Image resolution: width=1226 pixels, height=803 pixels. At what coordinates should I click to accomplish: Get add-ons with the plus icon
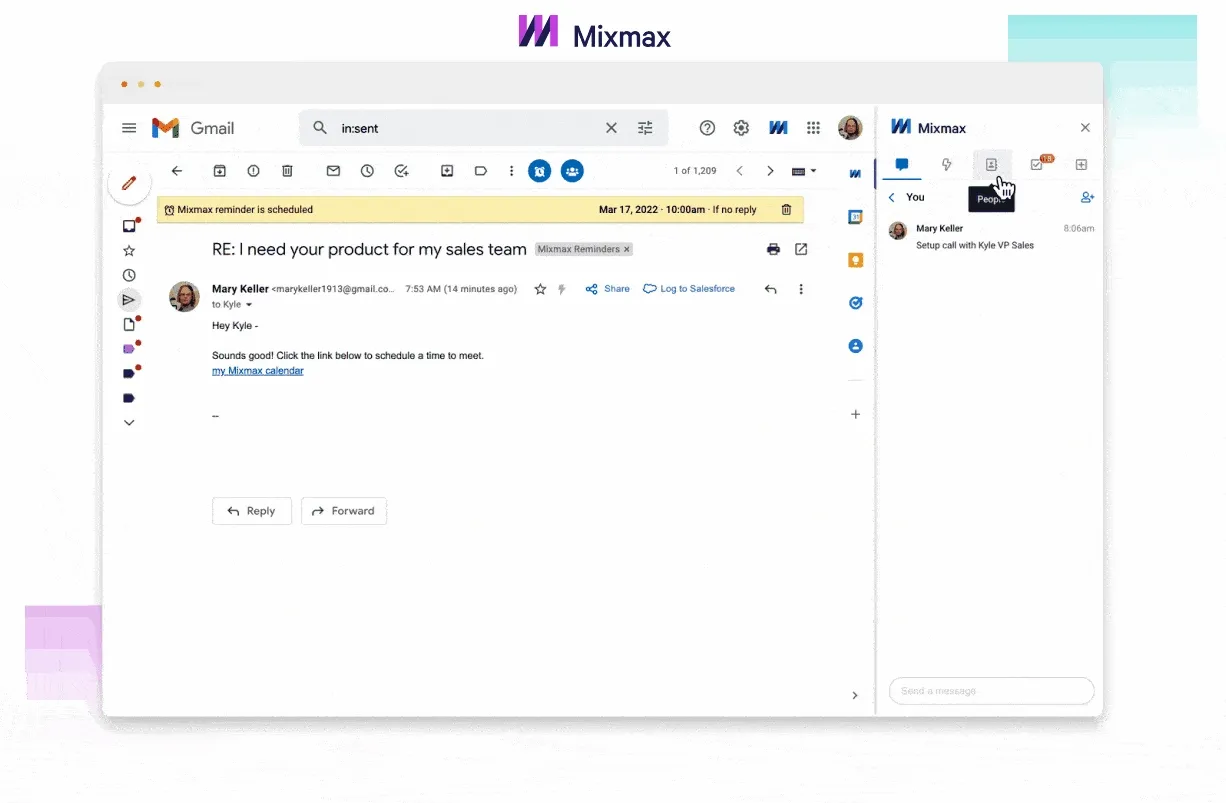point(855,414)
